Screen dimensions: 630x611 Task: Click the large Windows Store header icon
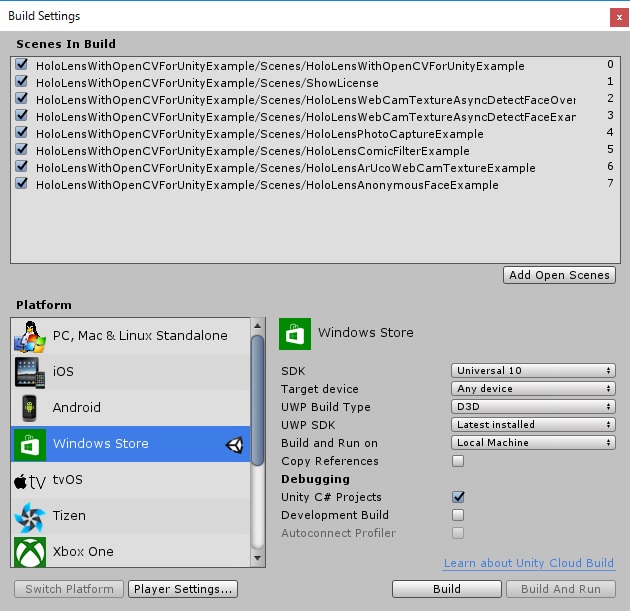coord(295,334)
